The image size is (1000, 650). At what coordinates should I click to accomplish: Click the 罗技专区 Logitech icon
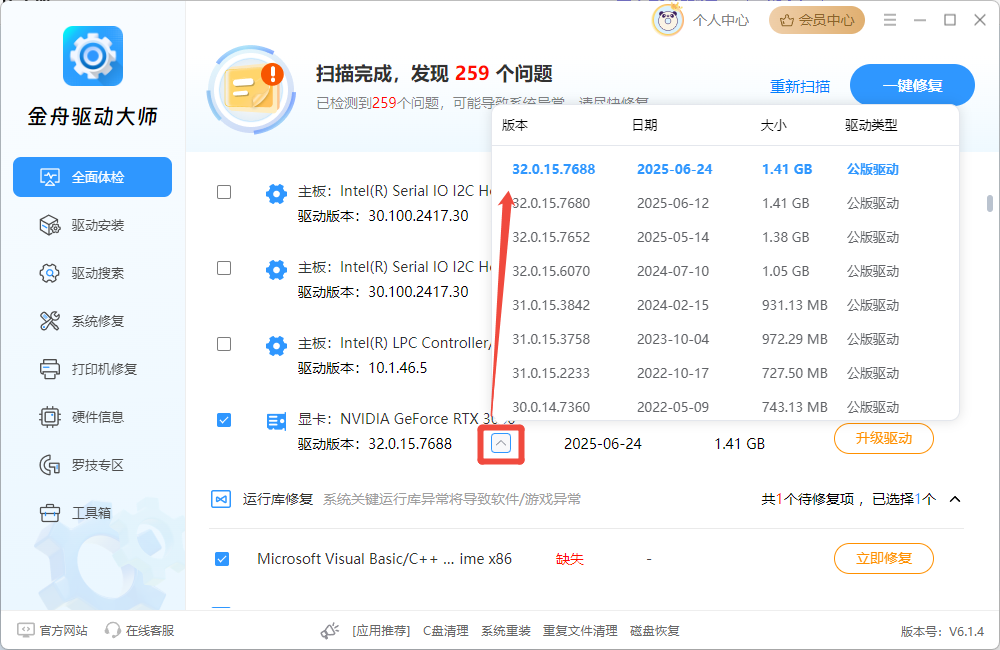click(50, 465)
